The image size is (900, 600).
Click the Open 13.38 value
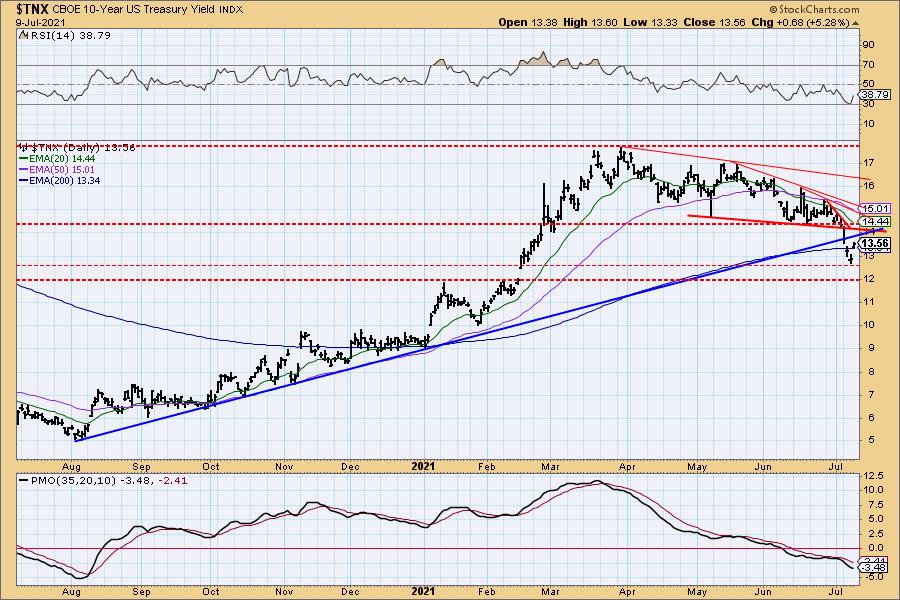tap(528, 22)
